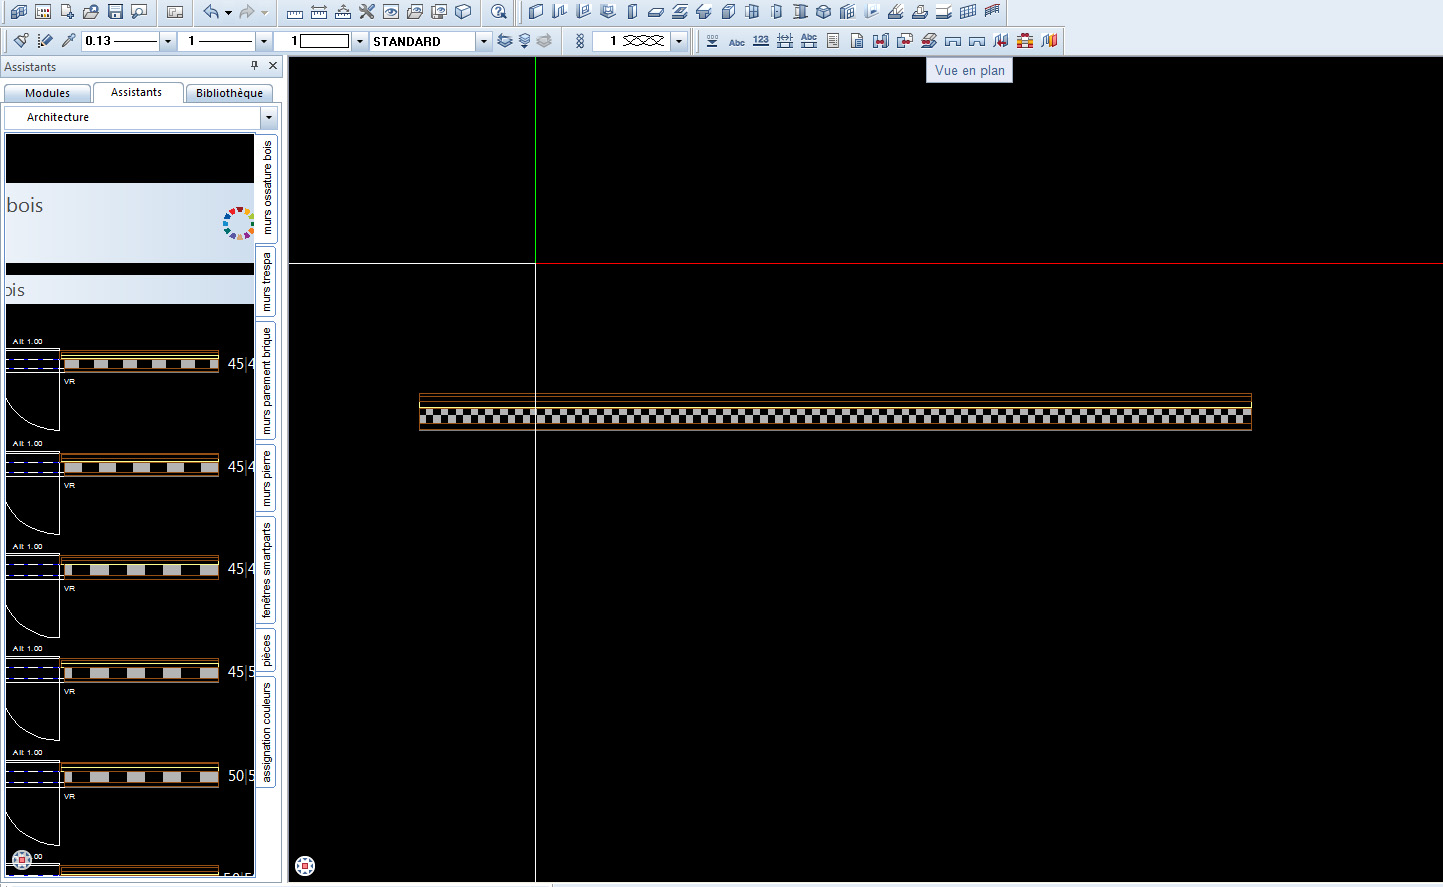Click the 3D box view icon

click(x=463, y=12)
